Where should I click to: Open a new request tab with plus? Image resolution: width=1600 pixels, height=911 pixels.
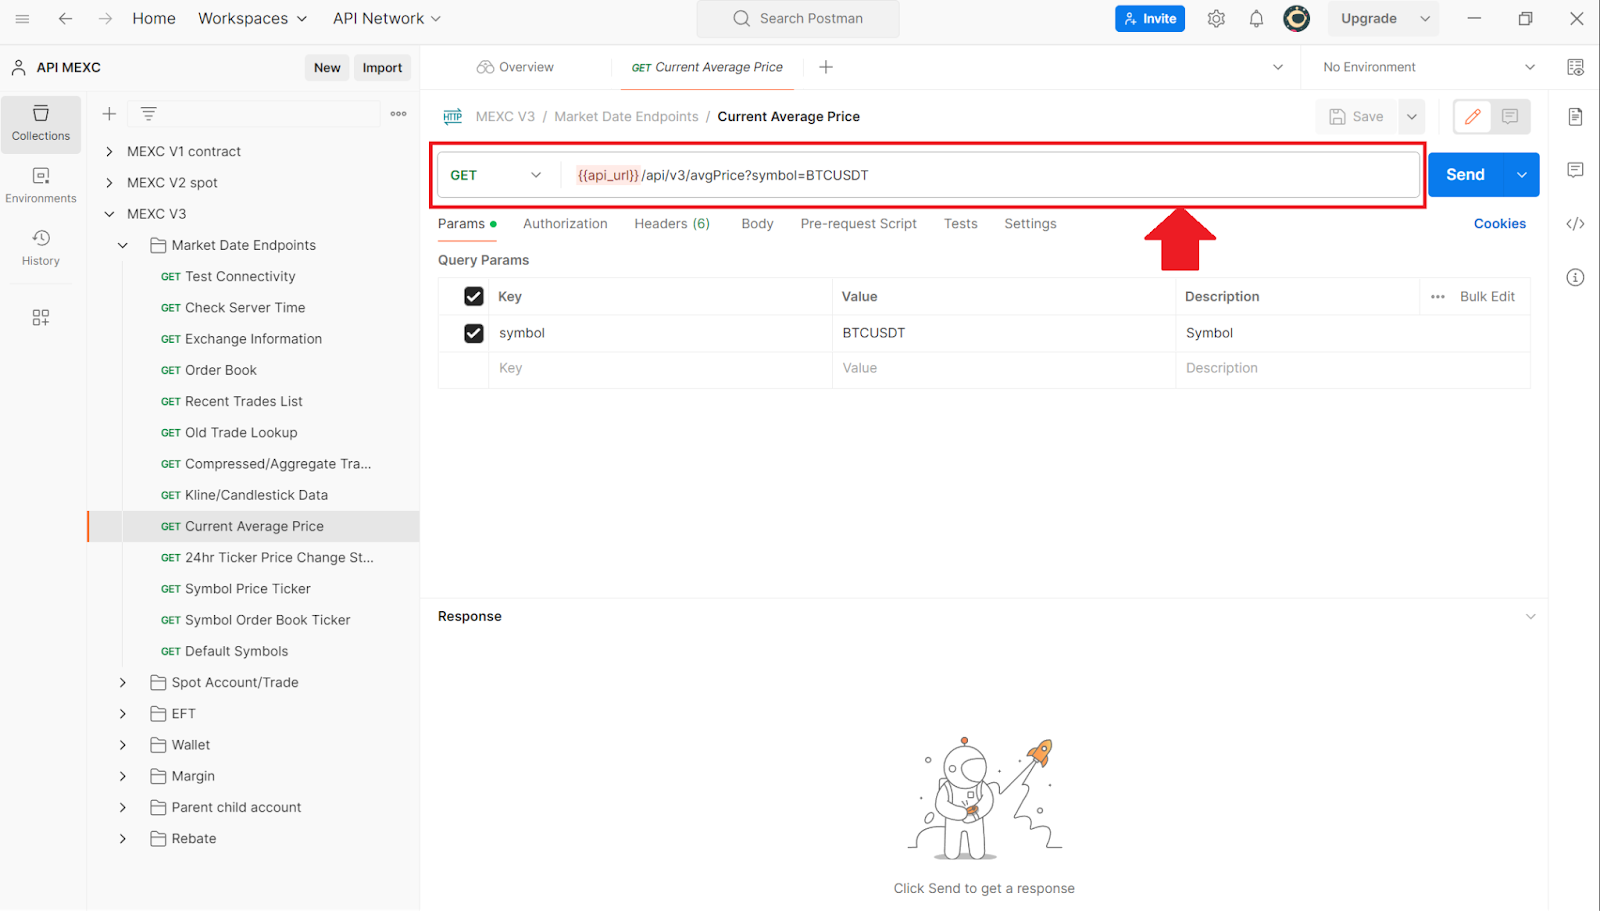(826, 67)
